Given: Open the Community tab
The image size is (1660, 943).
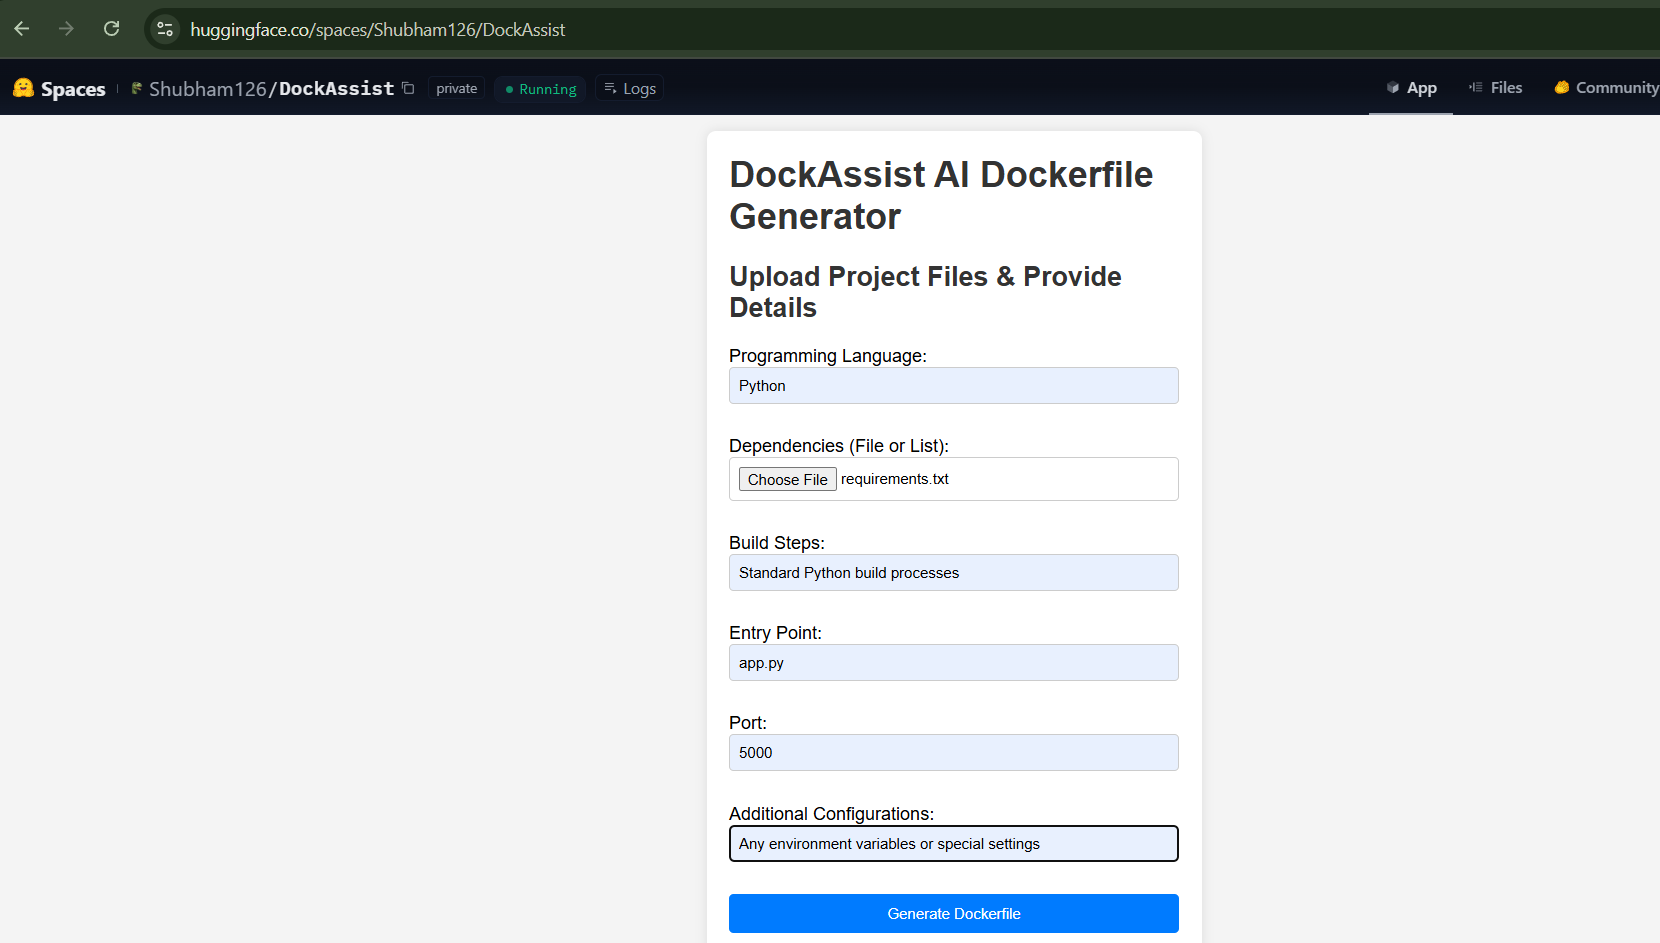Looking at the screenshot, I should point(1606,88).
